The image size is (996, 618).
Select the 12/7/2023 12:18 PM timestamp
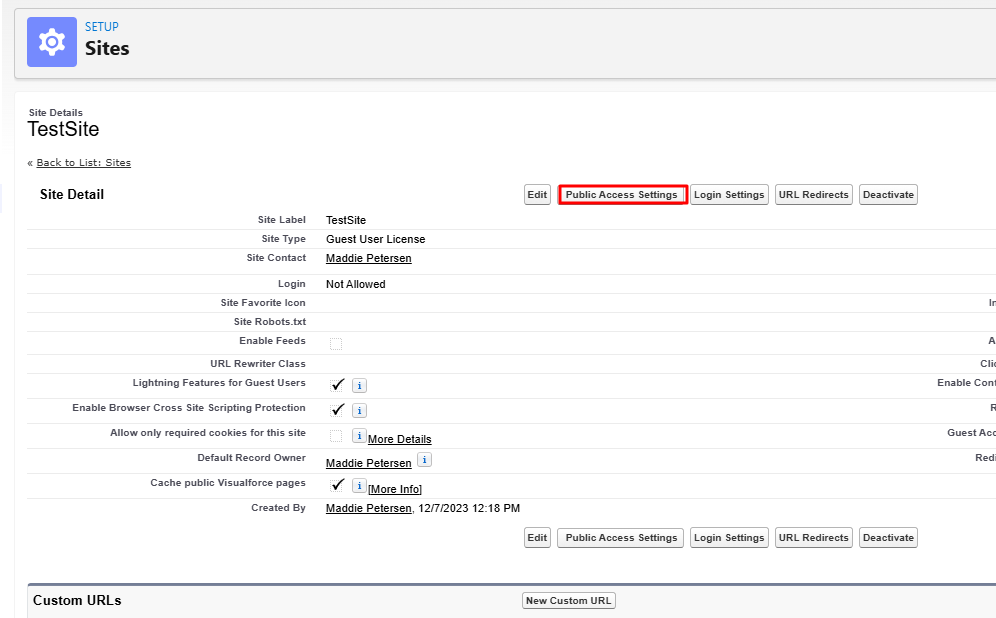pyautogui.click(x=469, y=508)
